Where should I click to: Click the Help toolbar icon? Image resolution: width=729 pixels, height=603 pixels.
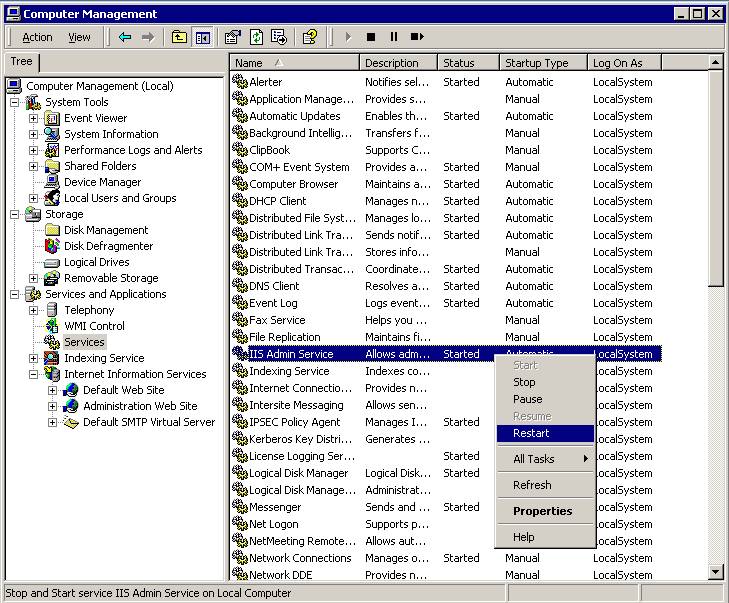tap(310, 37)
